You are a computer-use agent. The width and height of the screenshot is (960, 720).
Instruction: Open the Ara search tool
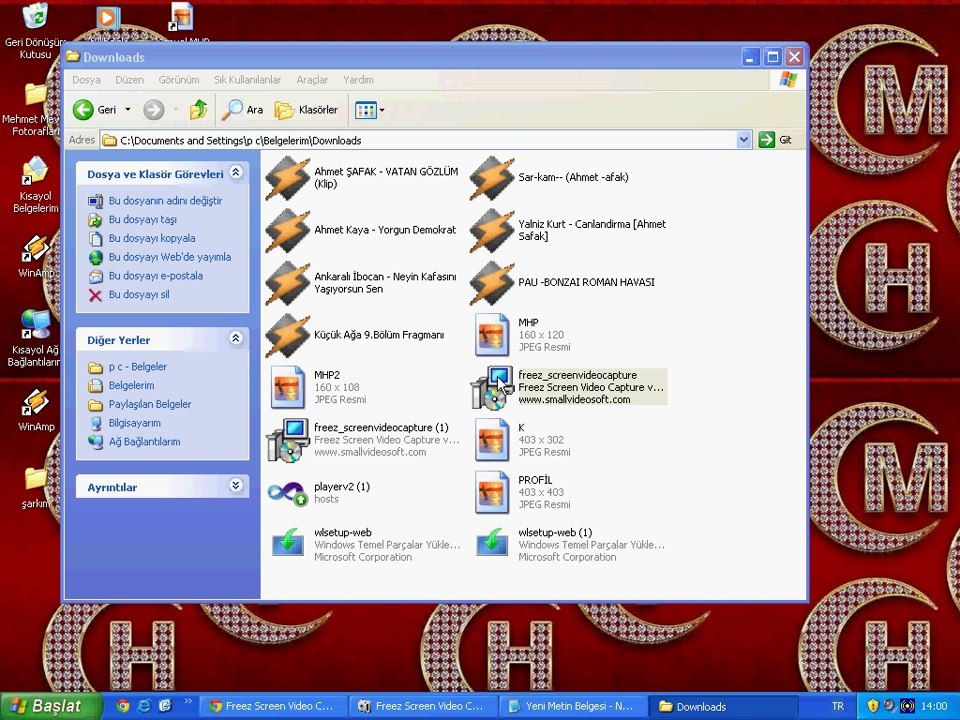[x=242, y=110]
